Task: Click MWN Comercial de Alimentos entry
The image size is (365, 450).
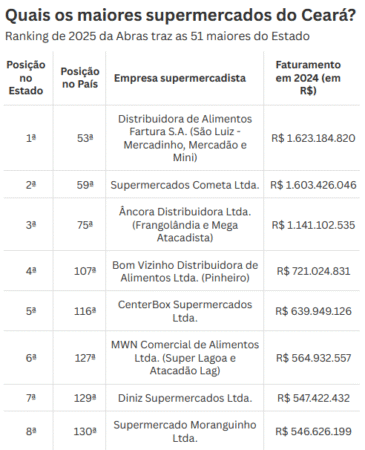Action: 185,358
